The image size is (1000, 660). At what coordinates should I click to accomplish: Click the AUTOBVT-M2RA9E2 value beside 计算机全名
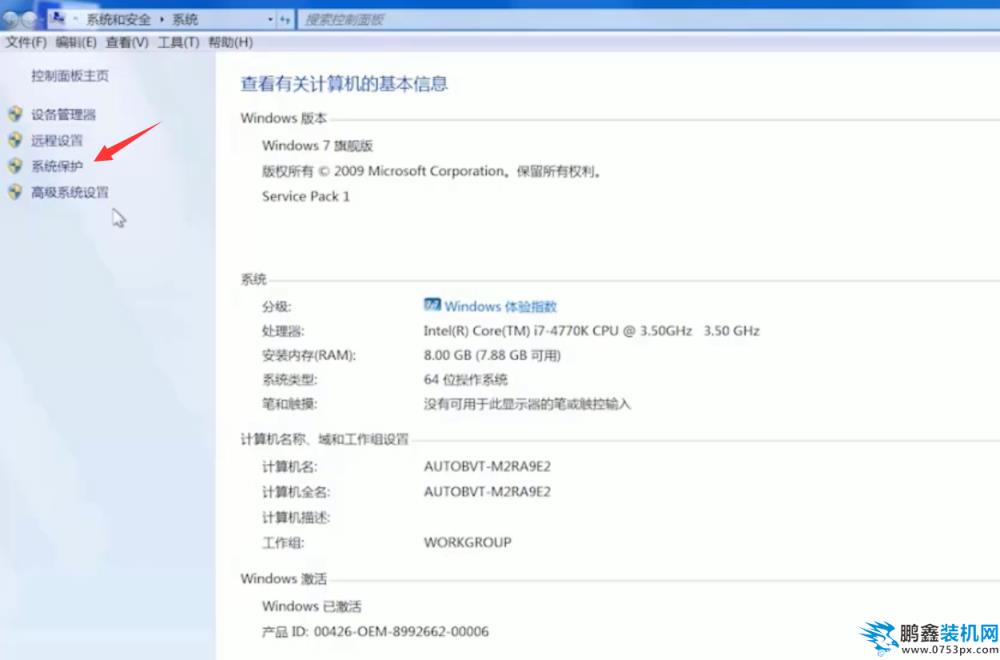(487, 492)
